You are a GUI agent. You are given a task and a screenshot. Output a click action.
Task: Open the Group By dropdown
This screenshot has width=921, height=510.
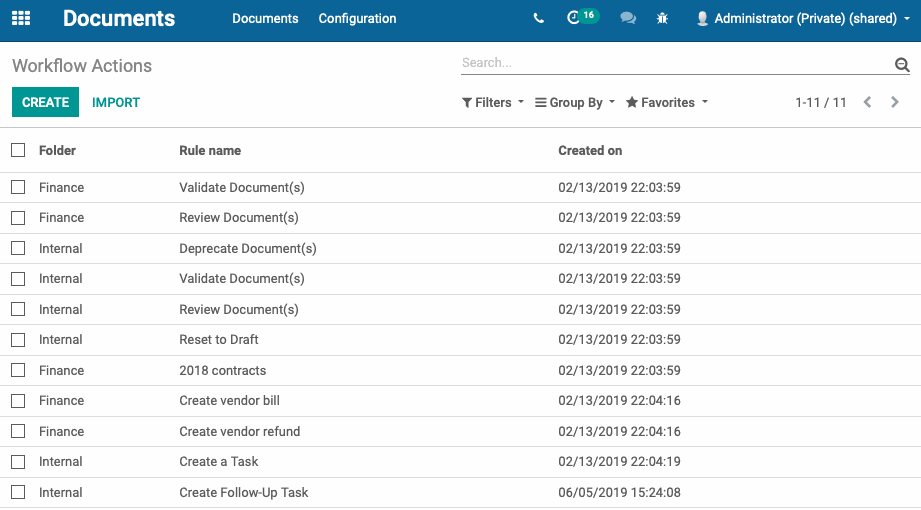click(x=575, y=102)
